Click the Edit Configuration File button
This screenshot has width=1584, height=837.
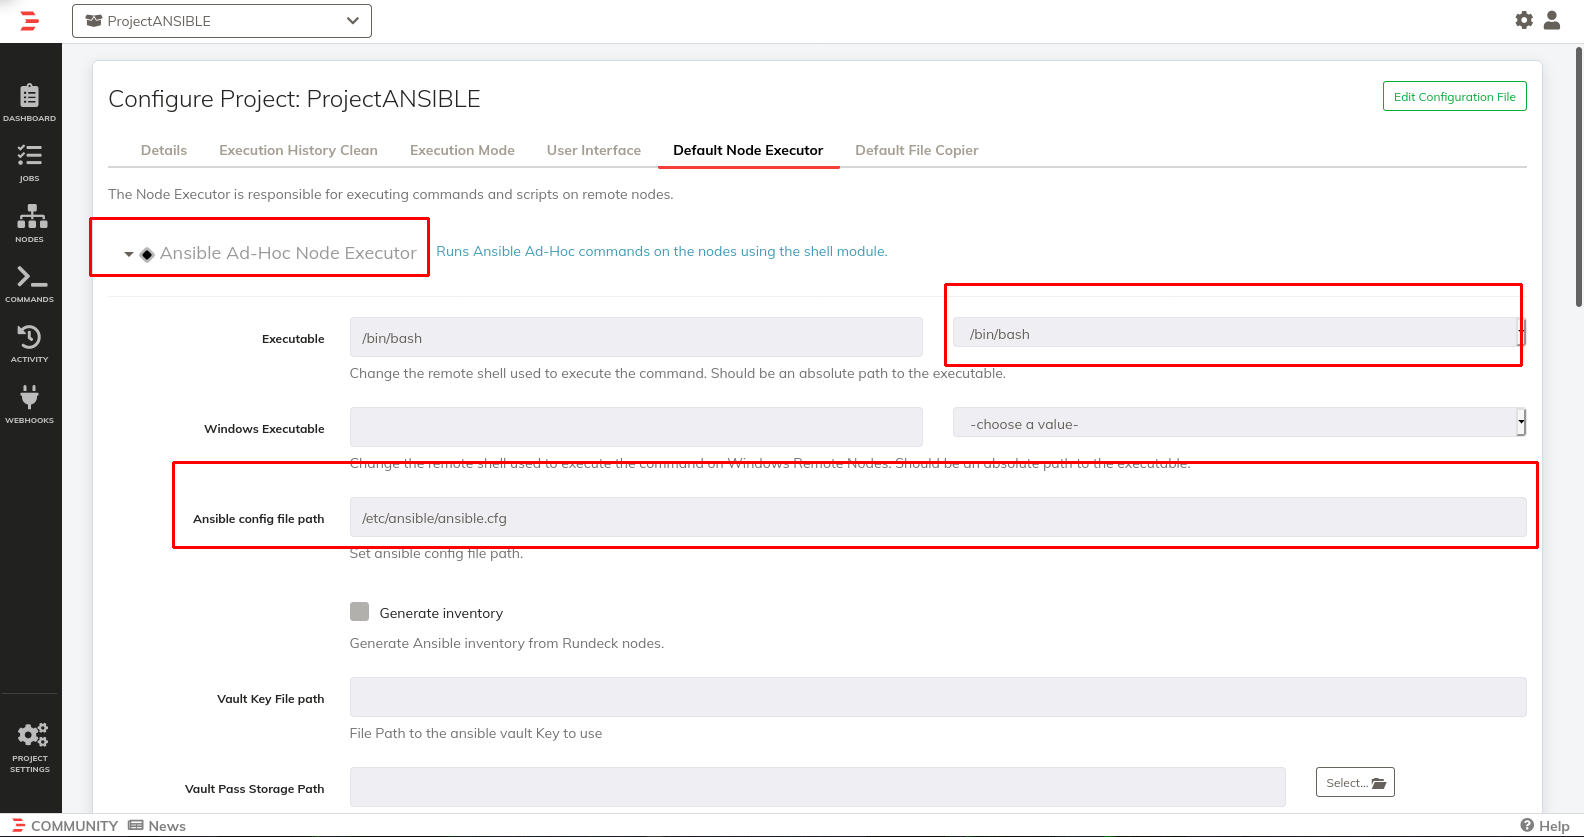click(1455, 97)
